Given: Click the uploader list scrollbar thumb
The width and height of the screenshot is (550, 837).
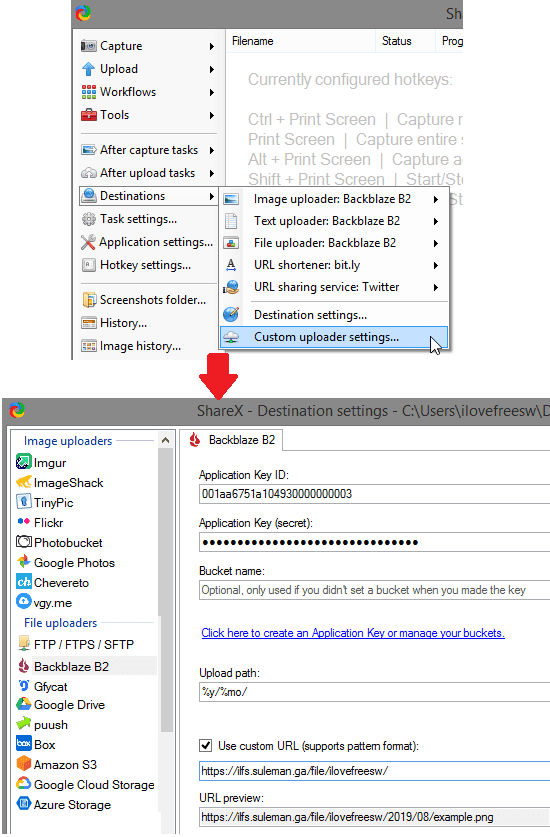Looking at the screenshot, I should click(x=166, y=590).
